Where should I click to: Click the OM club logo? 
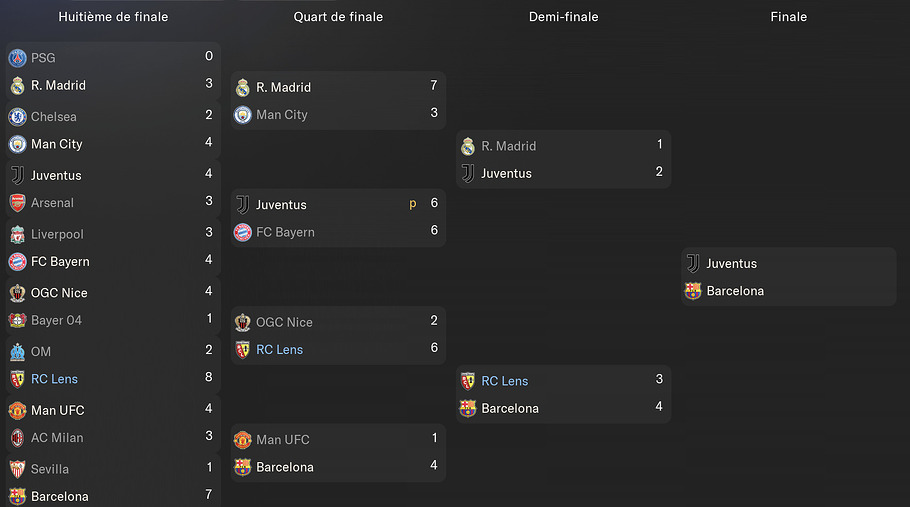[17, 352]
